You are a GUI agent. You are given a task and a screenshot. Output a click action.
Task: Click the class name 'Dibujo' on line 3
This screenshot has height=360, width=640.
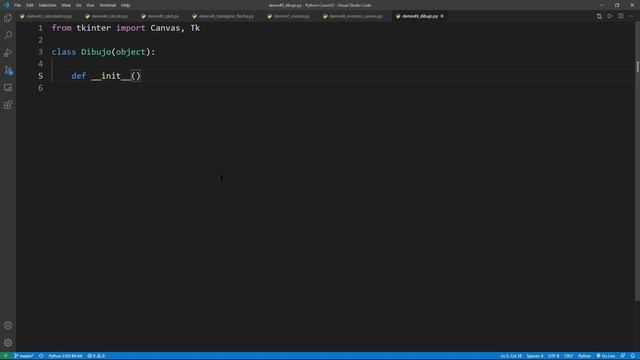[96, 52]
